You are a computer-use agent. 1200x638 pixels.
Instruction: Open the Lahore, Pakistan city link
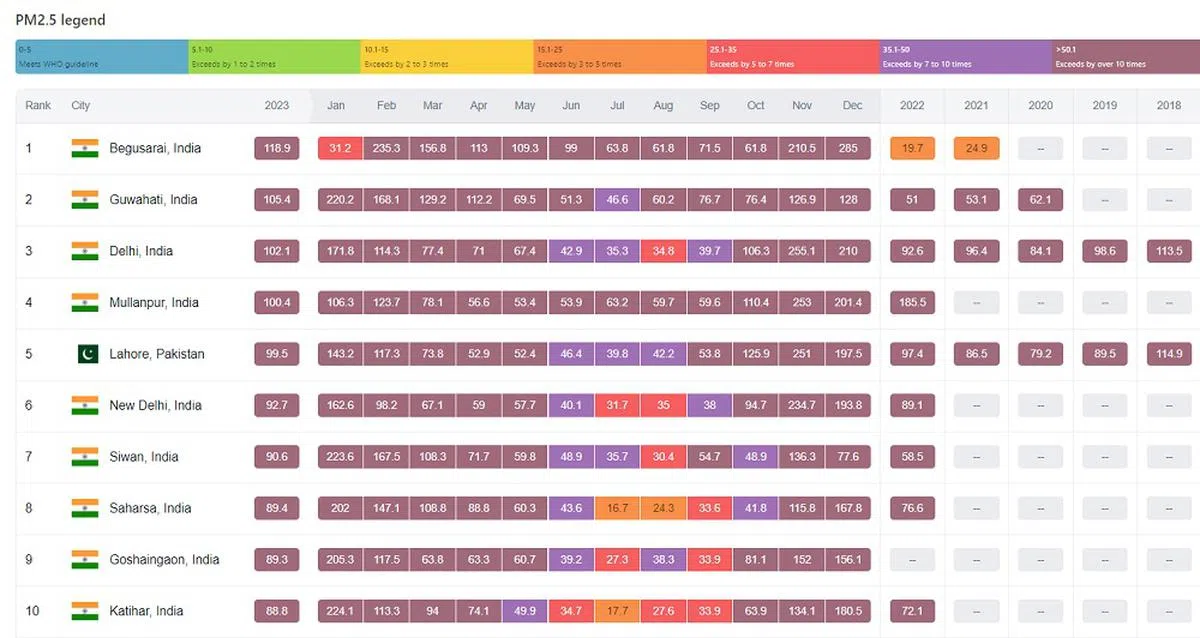(157, 354)
